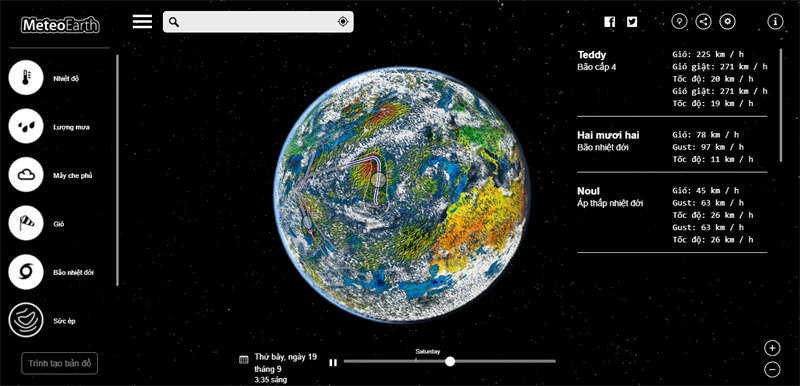Open the location pin favorites icon
The image size is (800, 386).
(679, 21)
